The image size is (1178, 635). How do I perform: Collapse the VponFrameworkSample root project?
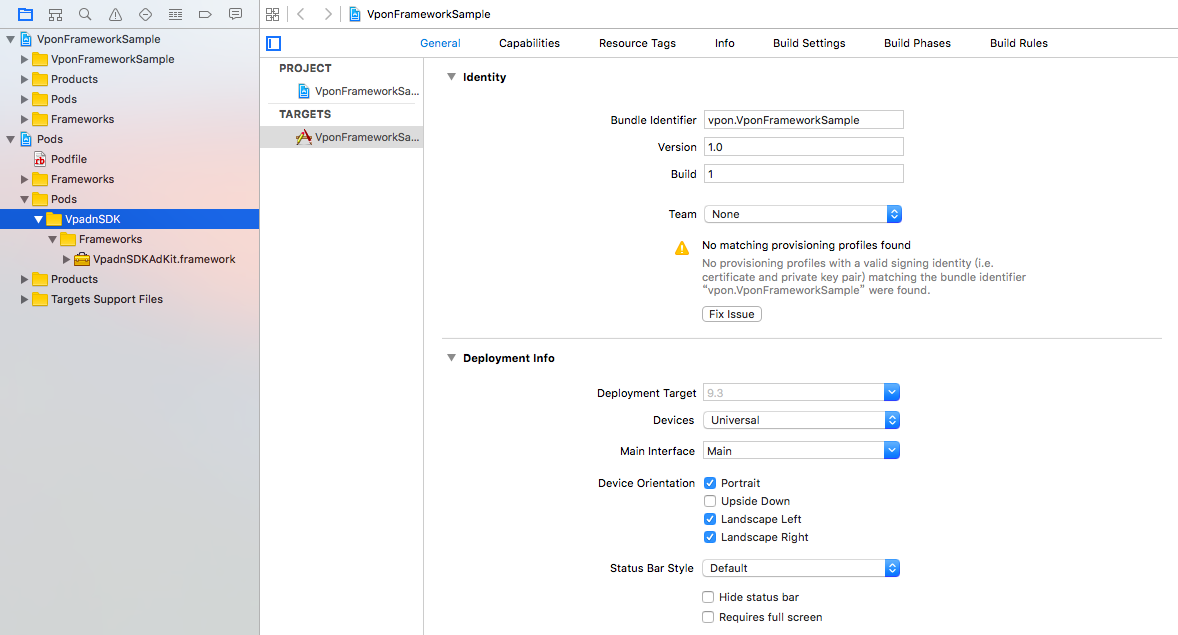[x=11, y=39]
